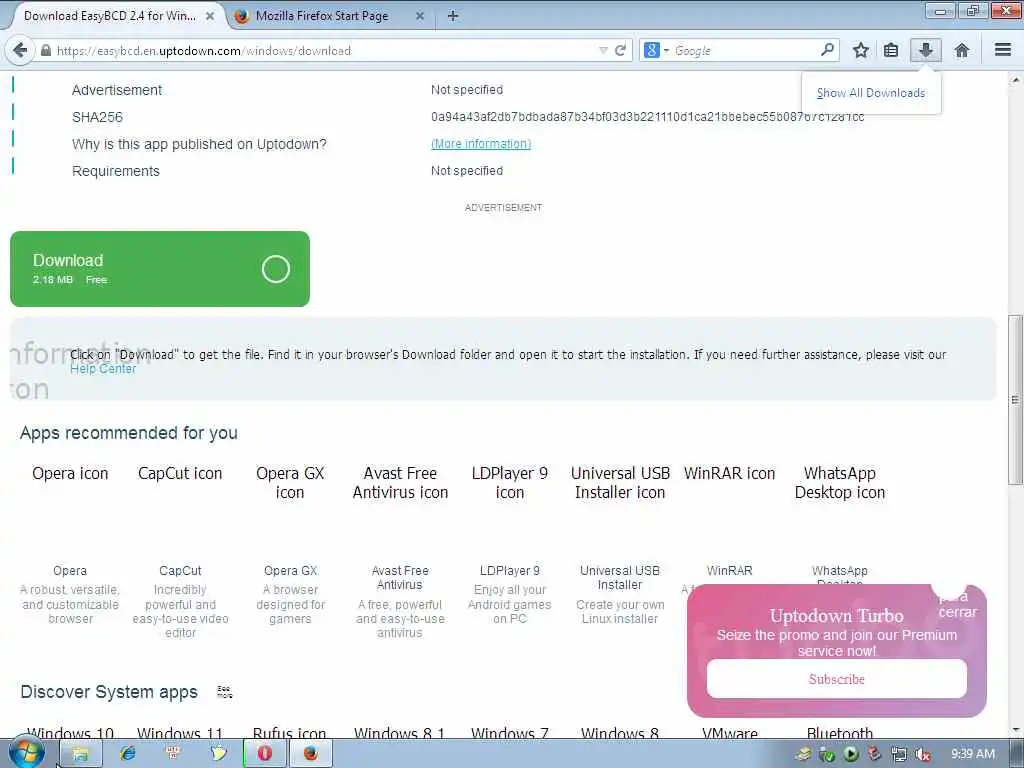This screenshot has width=1024, height=768.
Task: Switch to the Download EasyBCD tab
Action: coord(110,16)
